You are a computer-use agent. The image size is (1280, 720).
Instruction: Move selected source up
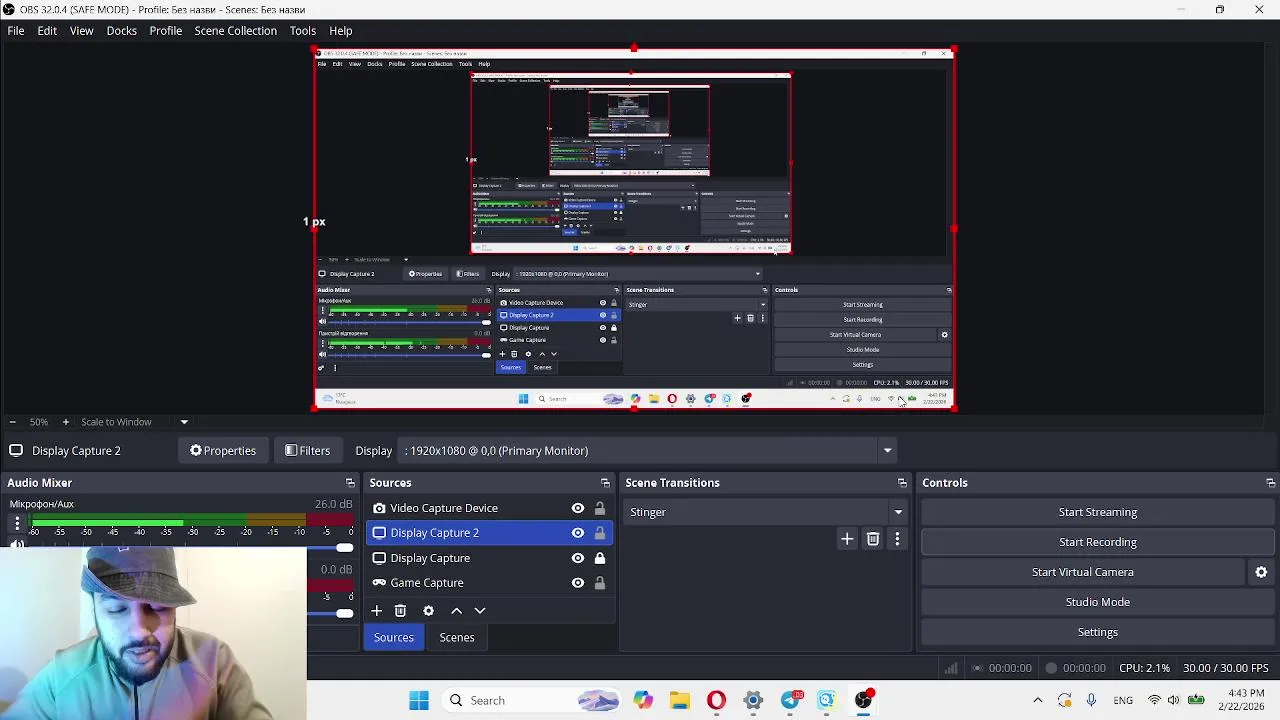pos(456,611)
